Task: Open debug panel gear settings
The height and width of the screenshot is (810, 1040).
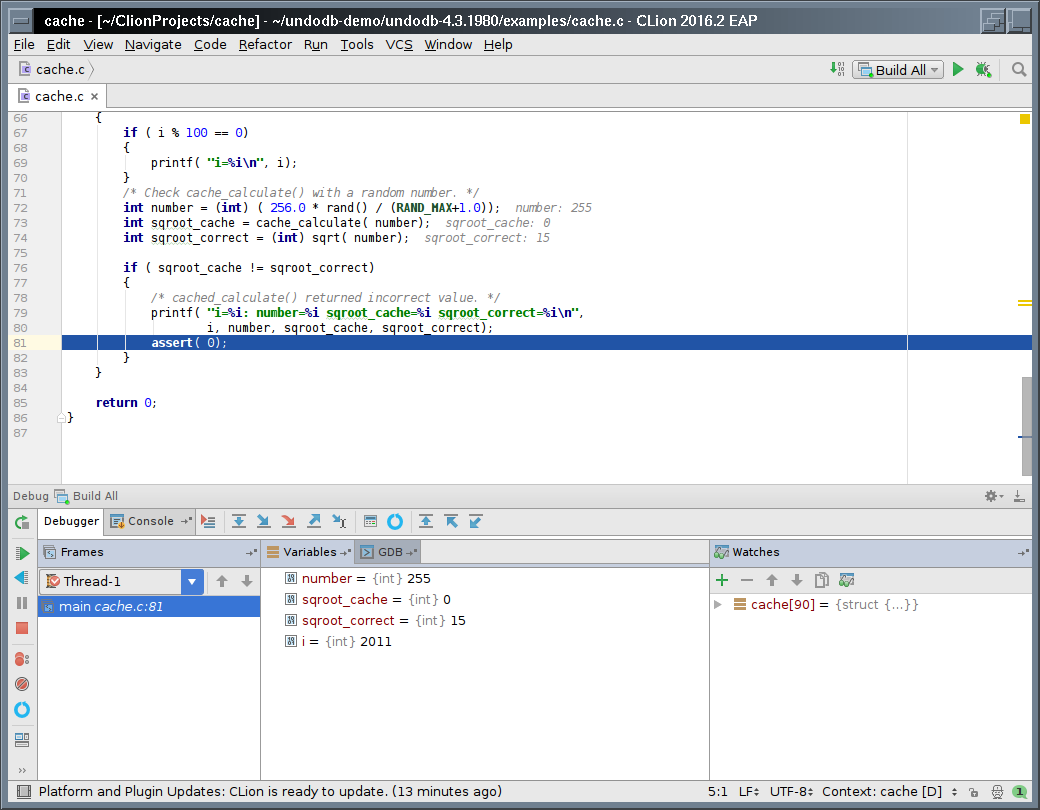Action: tap(994, 496)
